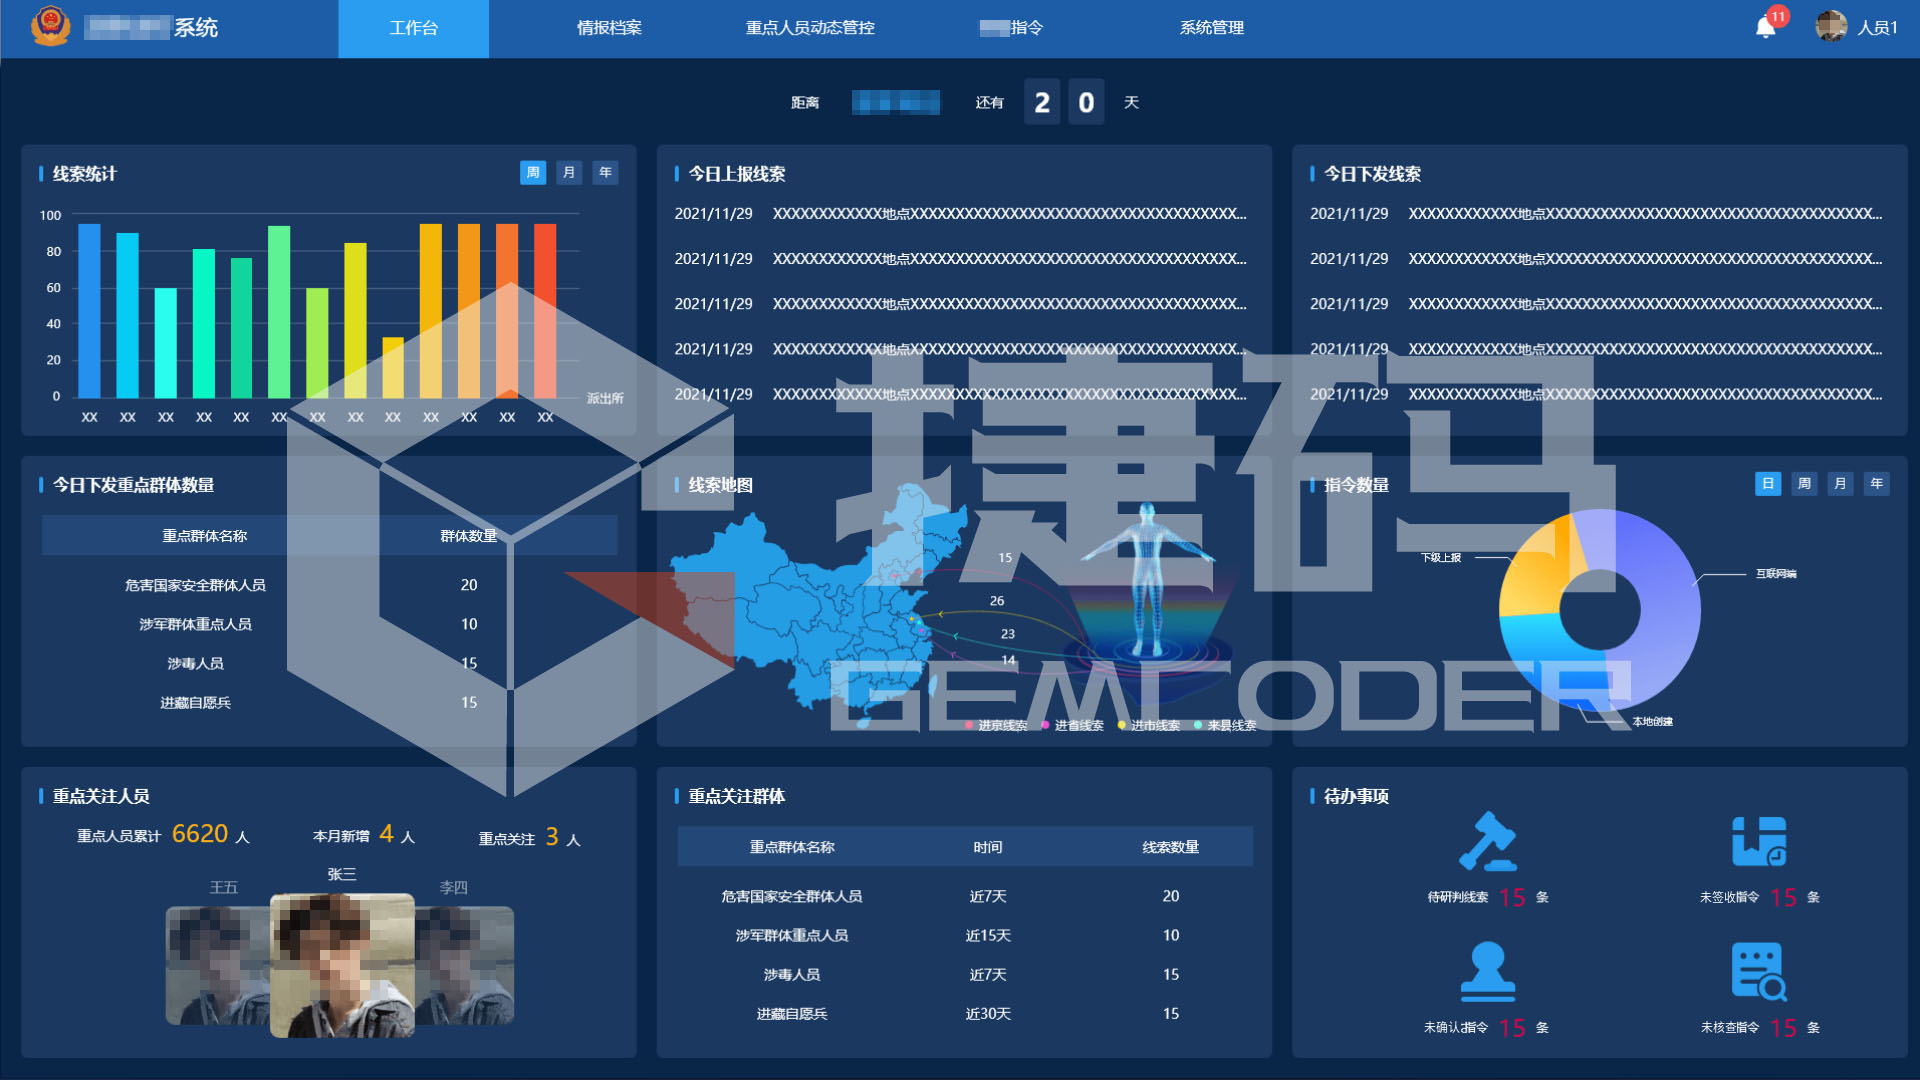Open the 未核查指令 document search icon
The width and height of the screenshot is (1920, 1080).
point(1759,971)
